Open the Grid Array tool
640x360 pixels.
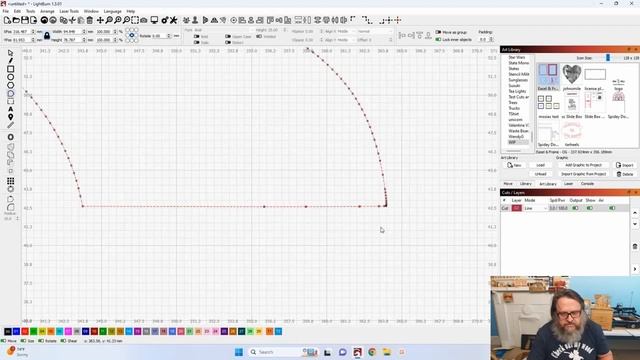pos(11,181)
